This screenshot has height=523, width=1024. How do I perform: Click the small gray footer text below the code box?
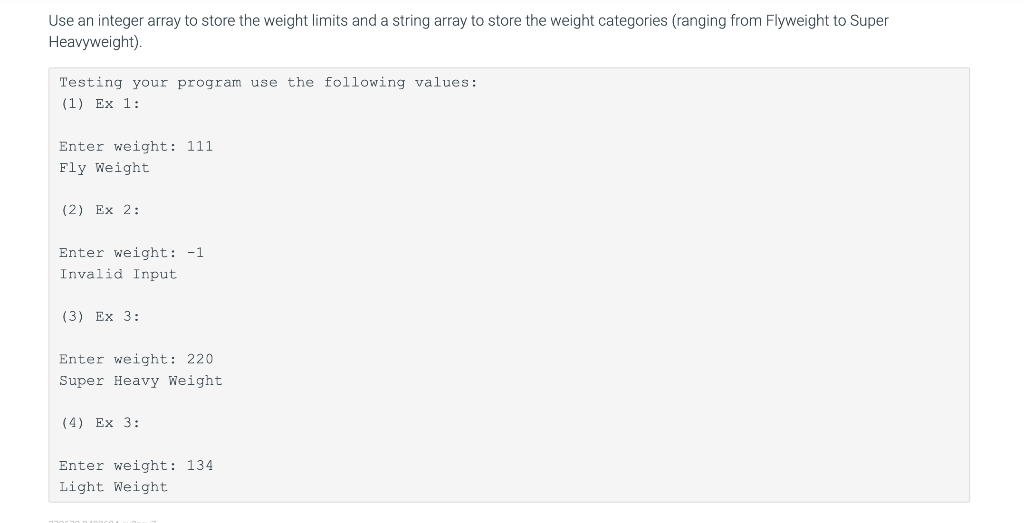pos(103,521)
